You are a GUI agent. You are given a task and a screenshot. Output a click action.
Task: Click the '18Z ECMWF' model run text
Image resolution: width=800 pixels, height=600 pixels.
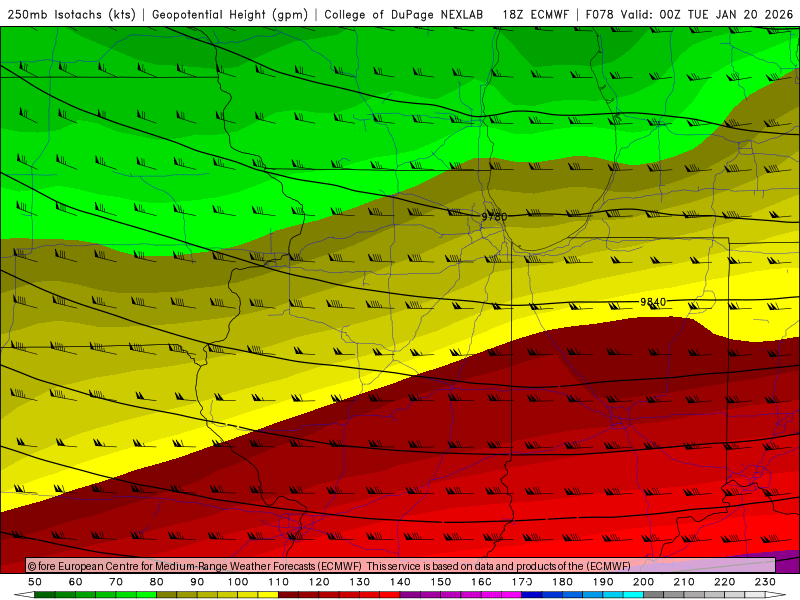pos(535,14)
